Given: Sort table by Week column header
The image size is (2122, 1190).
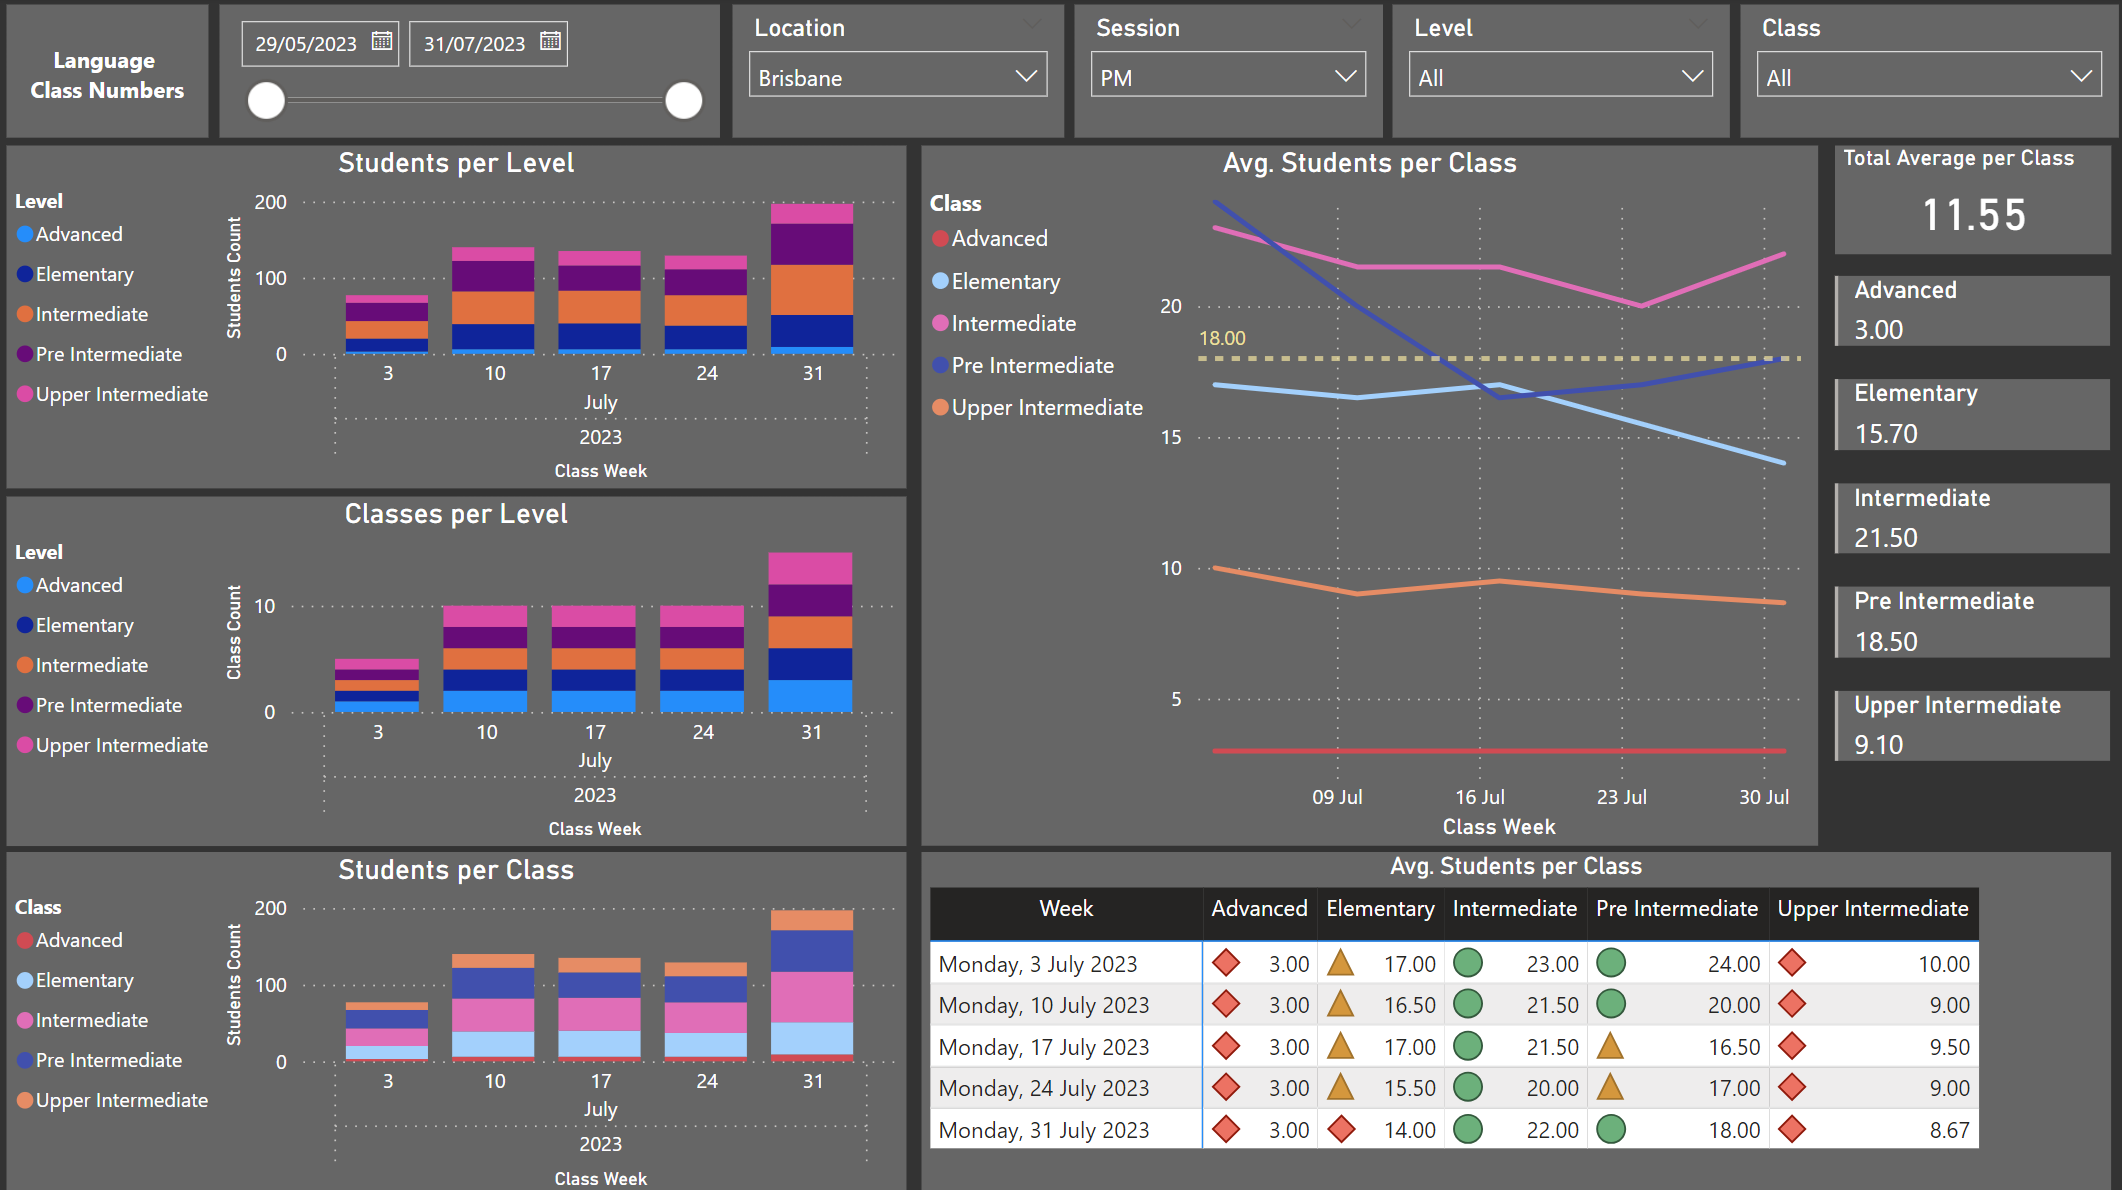Looking at the screenshot, I should [1066, 909].
